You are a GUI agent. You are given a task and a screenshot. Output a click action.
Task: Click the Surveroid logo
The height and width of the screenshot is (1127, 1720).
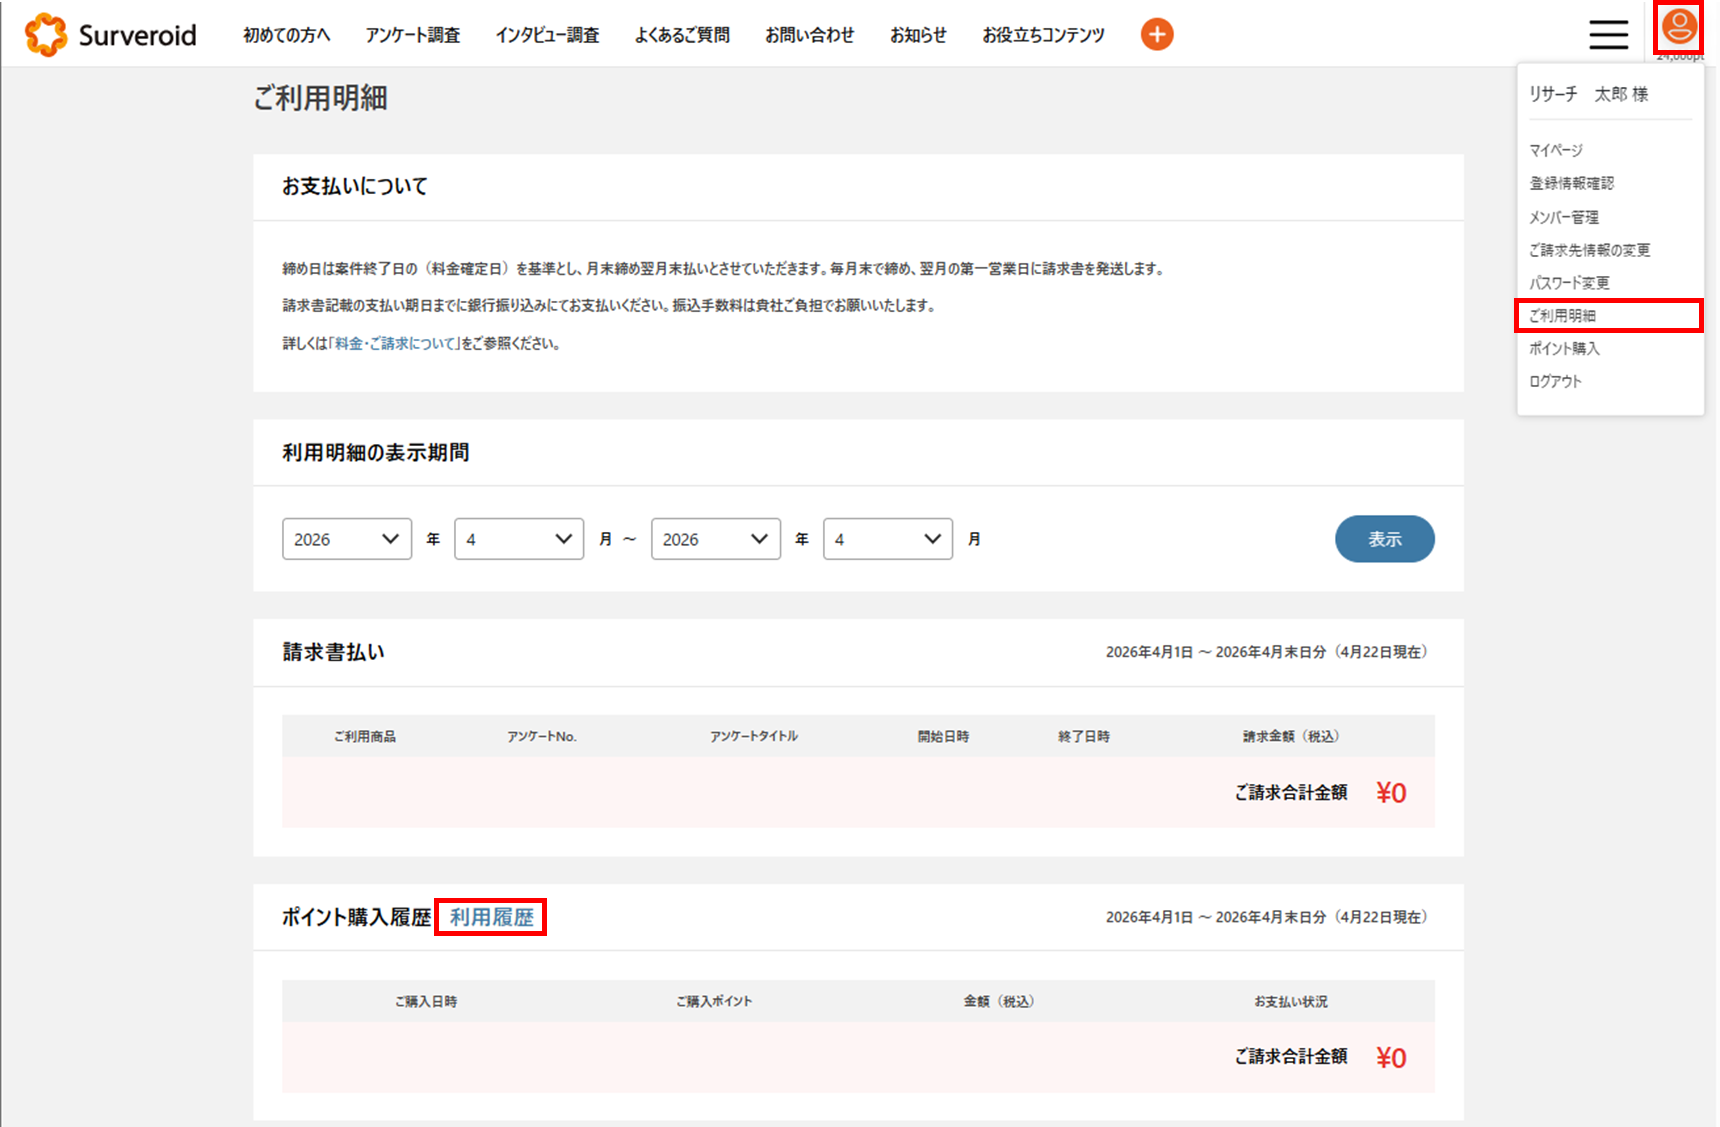pos(110,35)
